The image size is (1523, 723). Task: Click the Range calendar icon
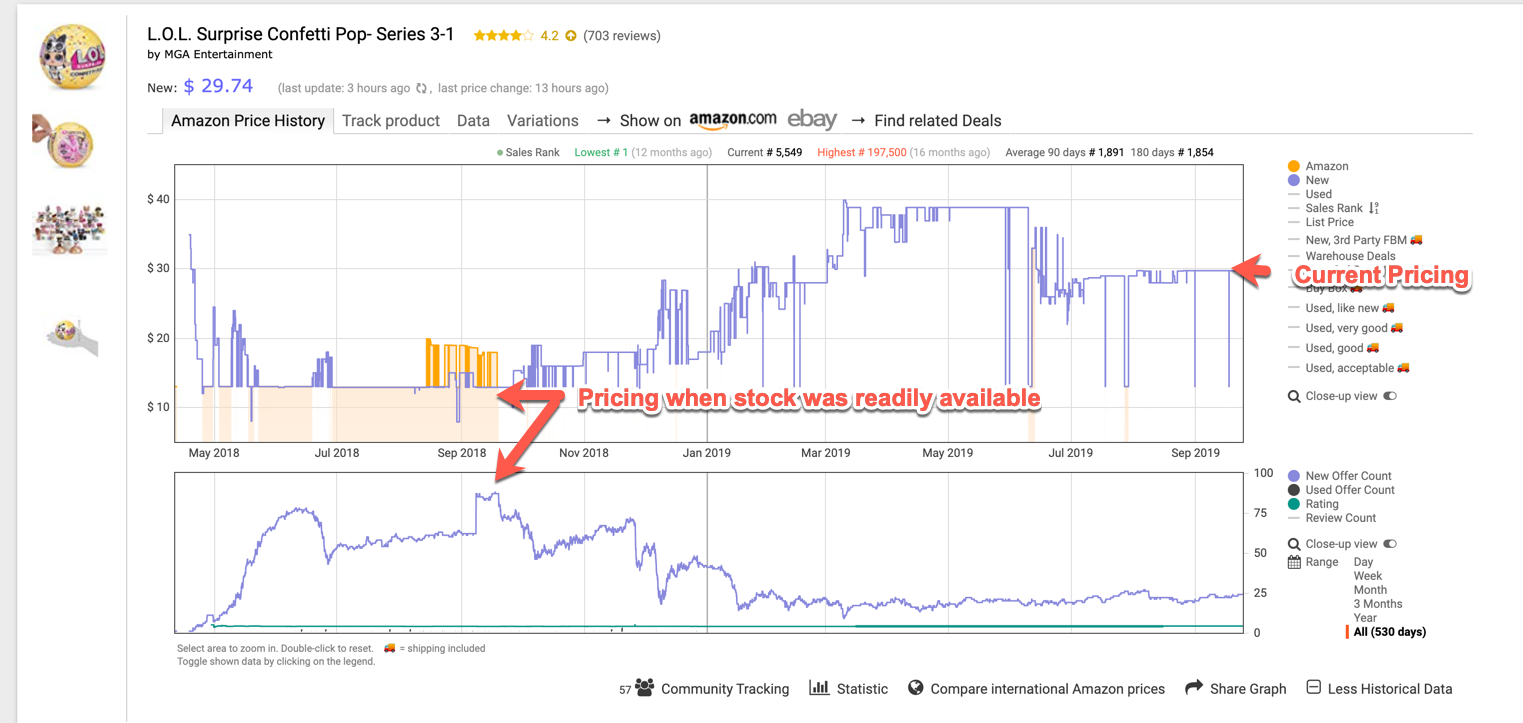point(1293,561)
